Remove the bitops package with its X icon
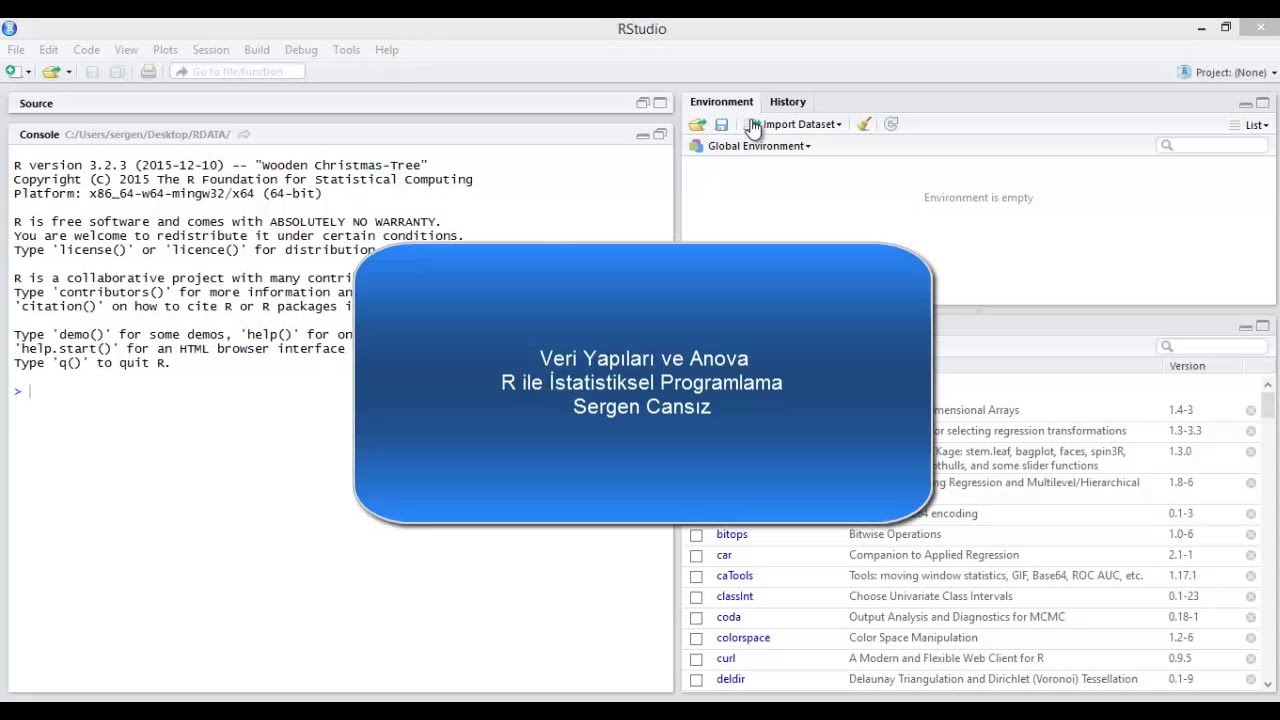 (x=1251, y=535)
